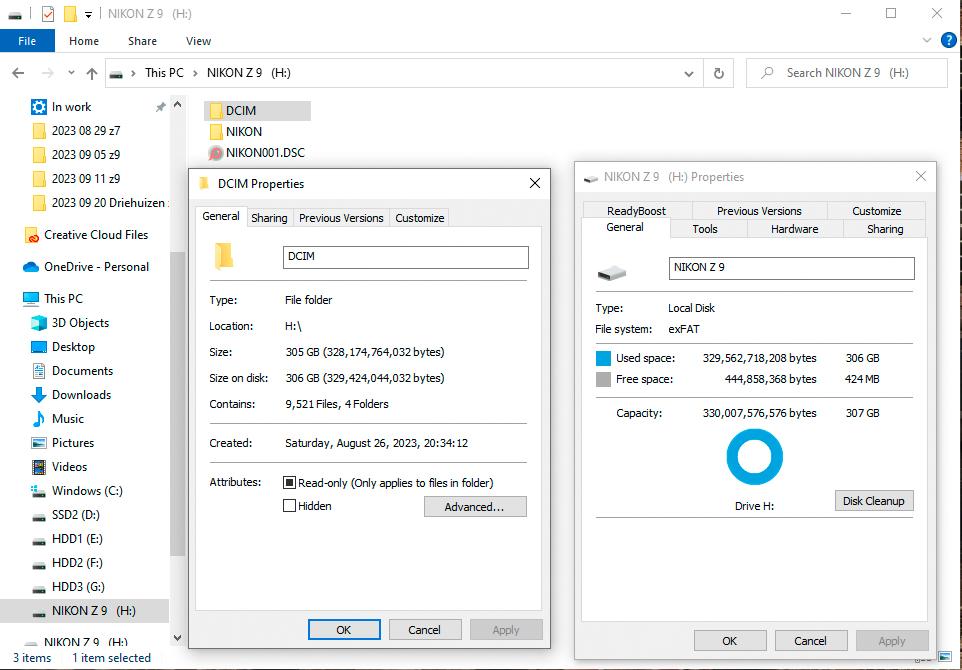This screenshot has width=962, height=670.
Task: Open OneDrive - Personal cloud icon
Action: [31, 267]
